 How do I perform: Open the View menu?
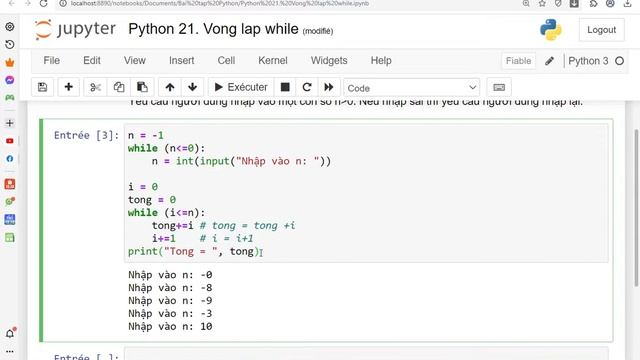[135, 60]
